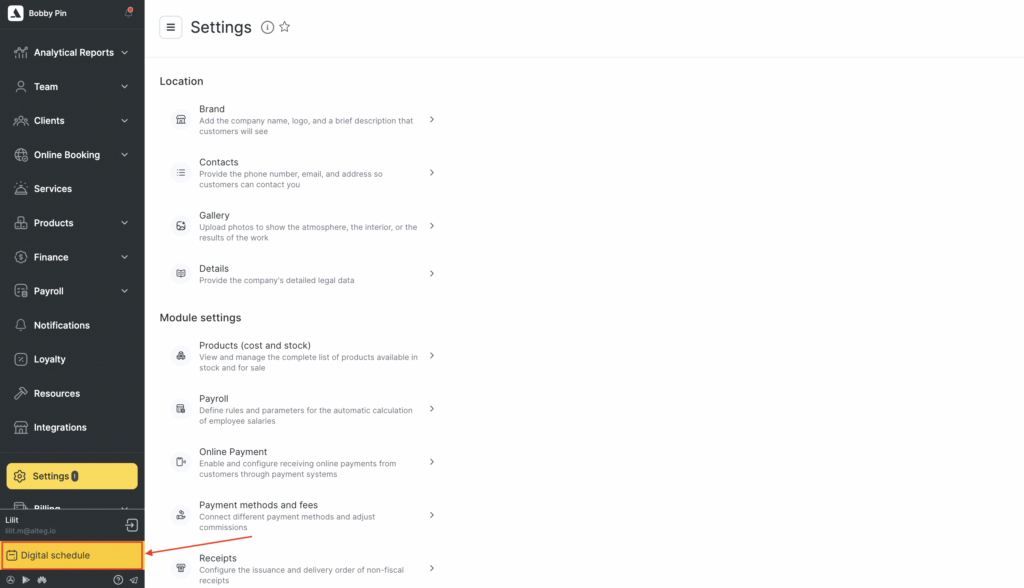The width and height of the screenshot is (1024, 588).
Task: Mark Settings as favorite with star
Action: [x=285, y=27]
